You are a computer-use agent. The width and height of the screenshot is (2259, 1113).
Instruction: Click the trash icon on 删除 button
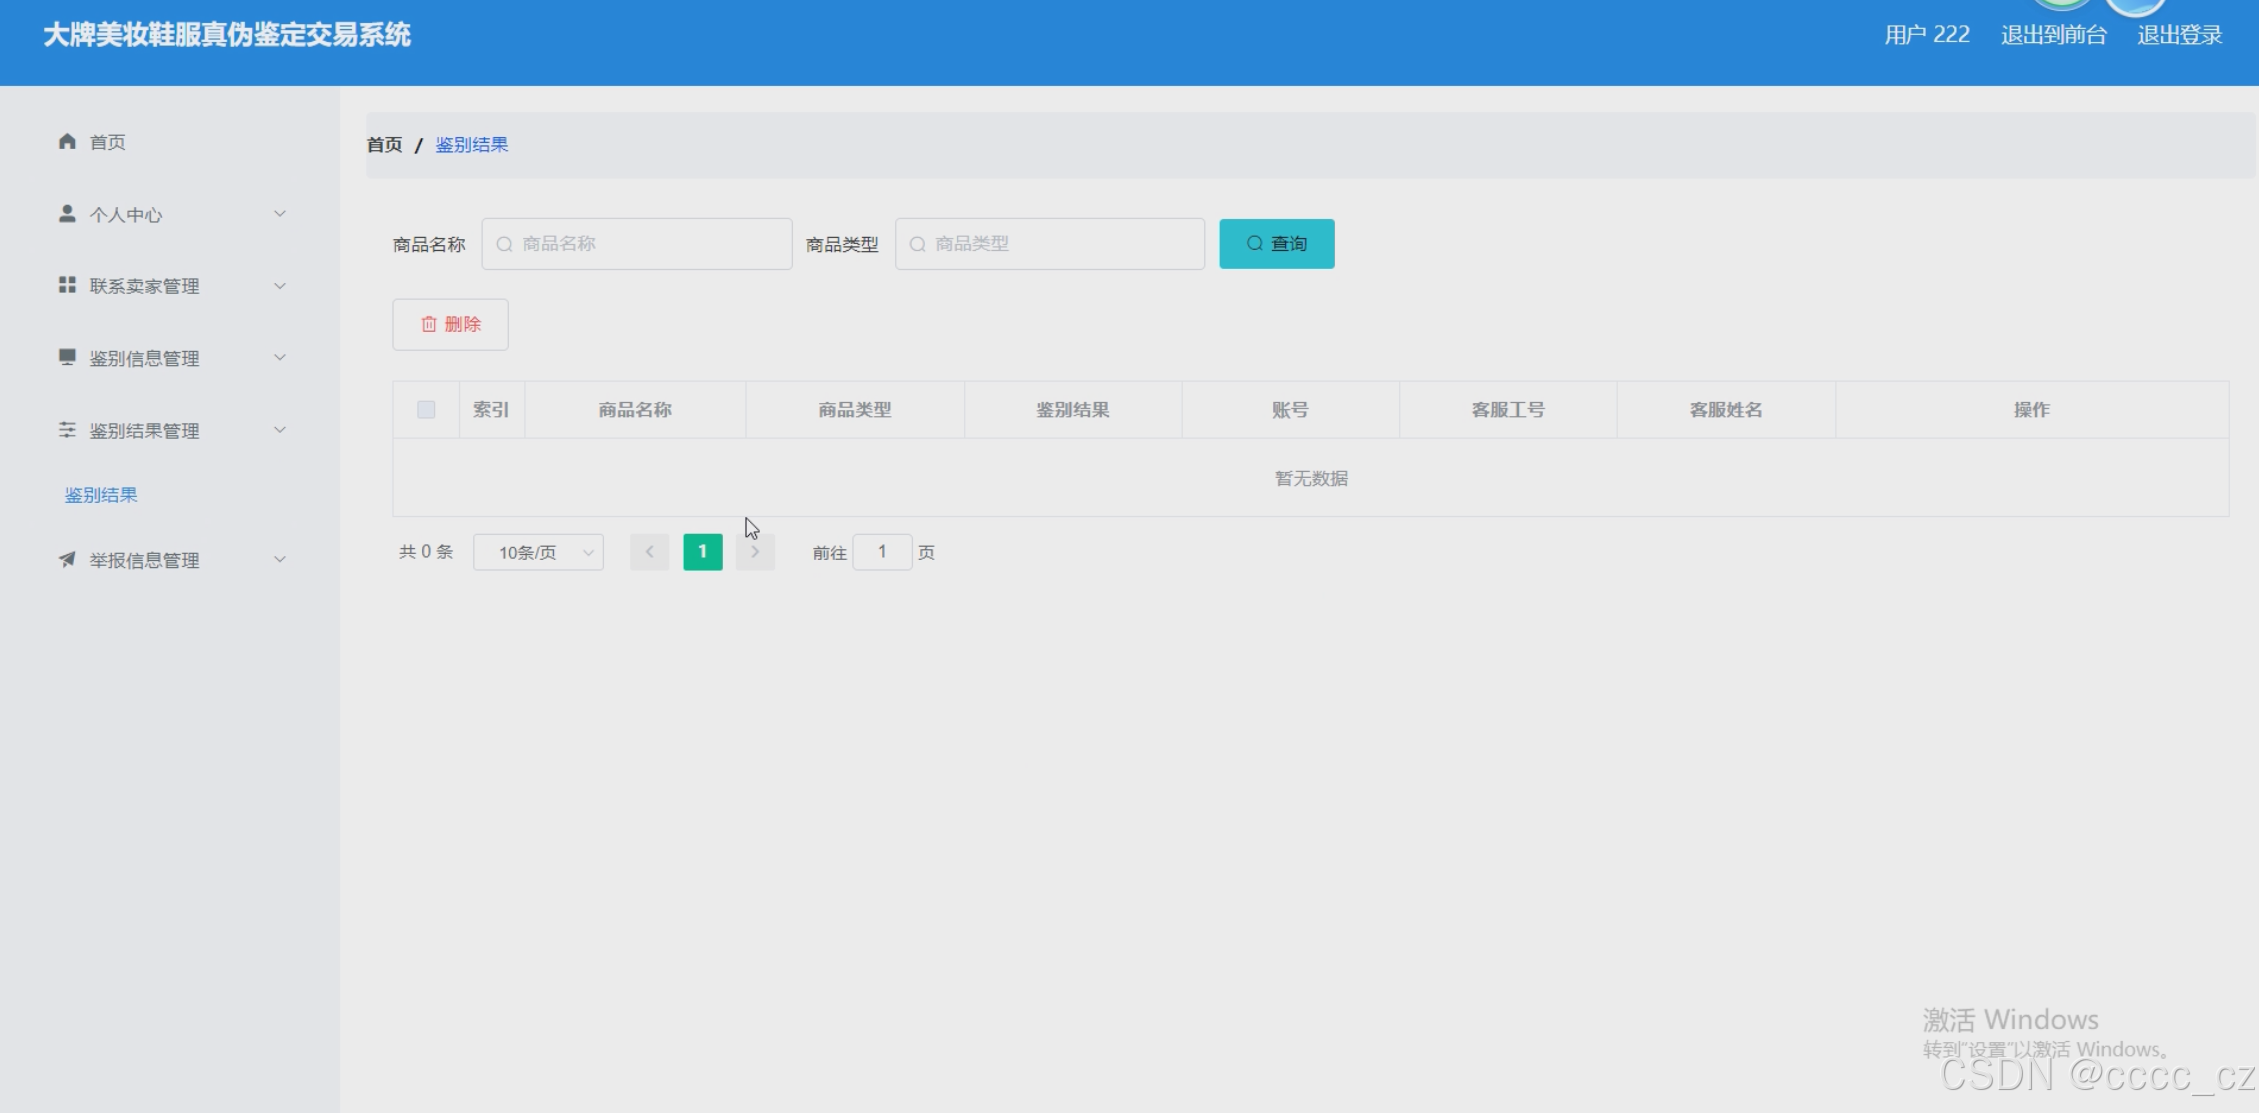point(429,324)
